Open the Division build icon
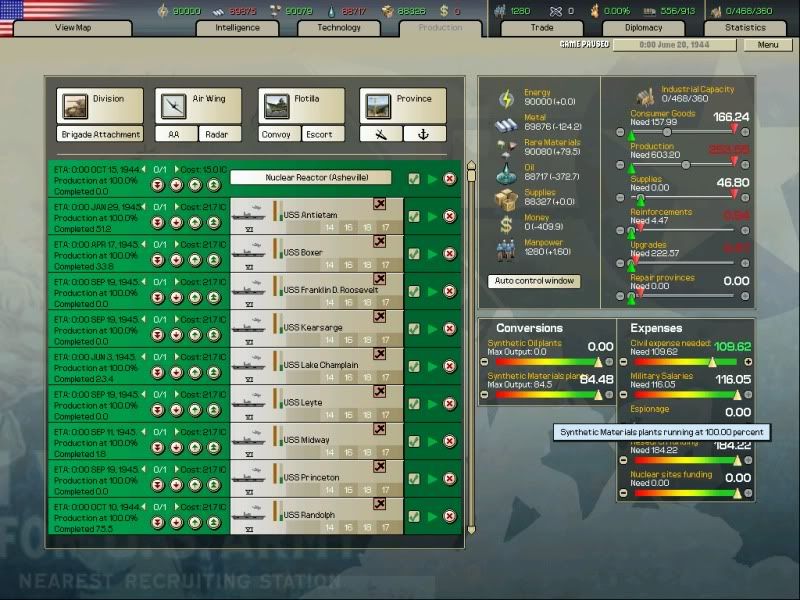The width and height of the screenshot is (800, 600). 74,105
